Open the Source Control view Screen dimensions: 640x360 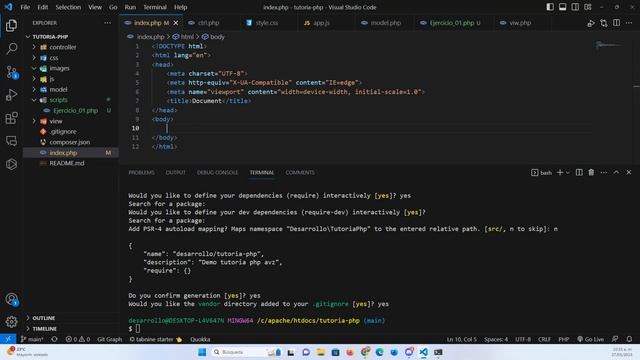(11, 72)
